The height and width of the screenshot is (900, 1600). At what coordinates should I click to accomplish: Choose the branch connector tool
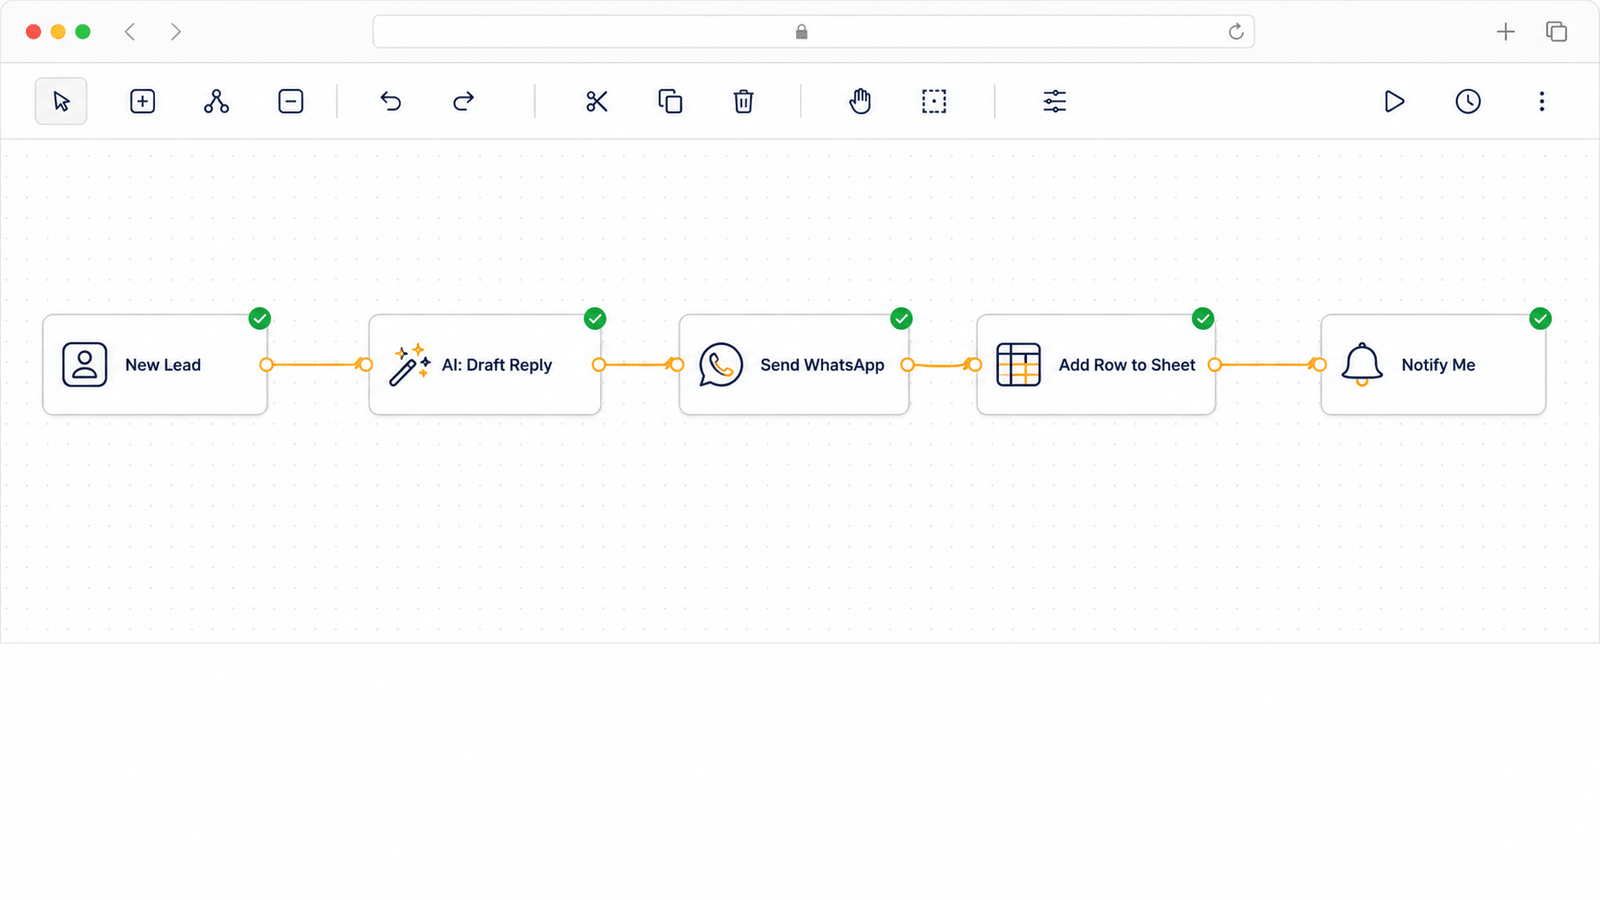coord(216,101)
